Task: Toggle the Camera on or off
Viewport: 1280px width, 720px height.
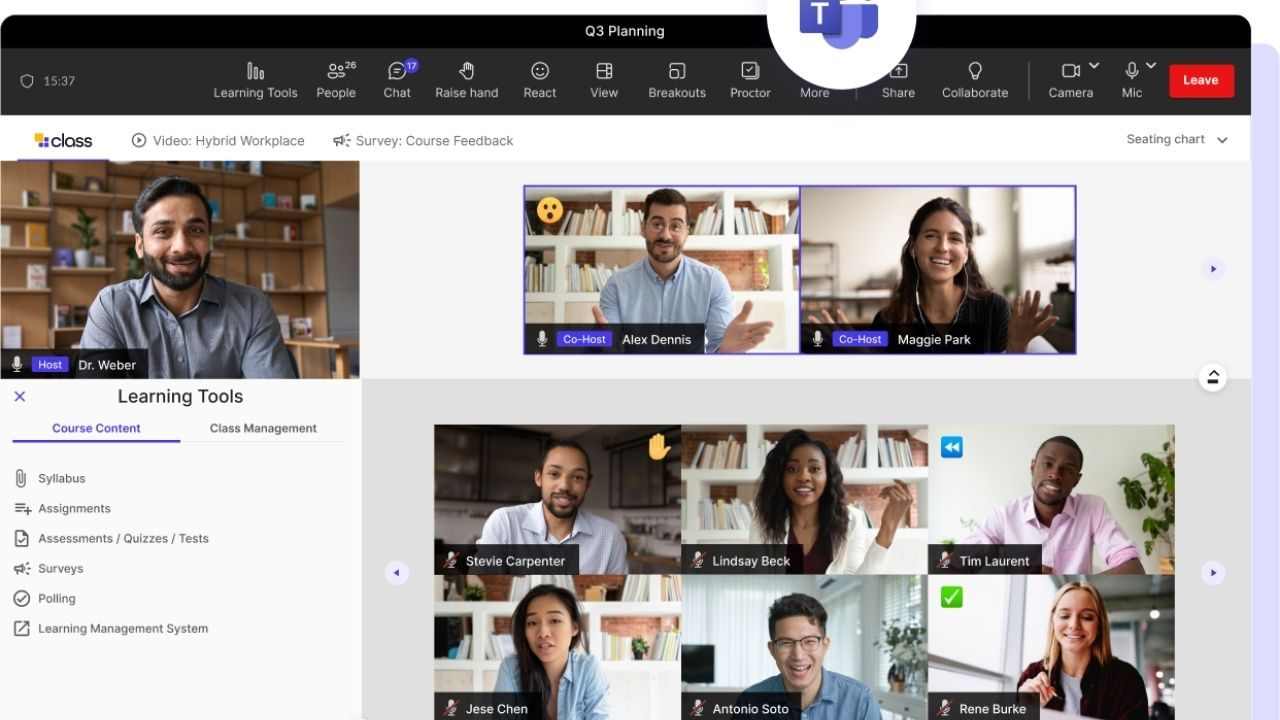Action: click(1070, 72)
